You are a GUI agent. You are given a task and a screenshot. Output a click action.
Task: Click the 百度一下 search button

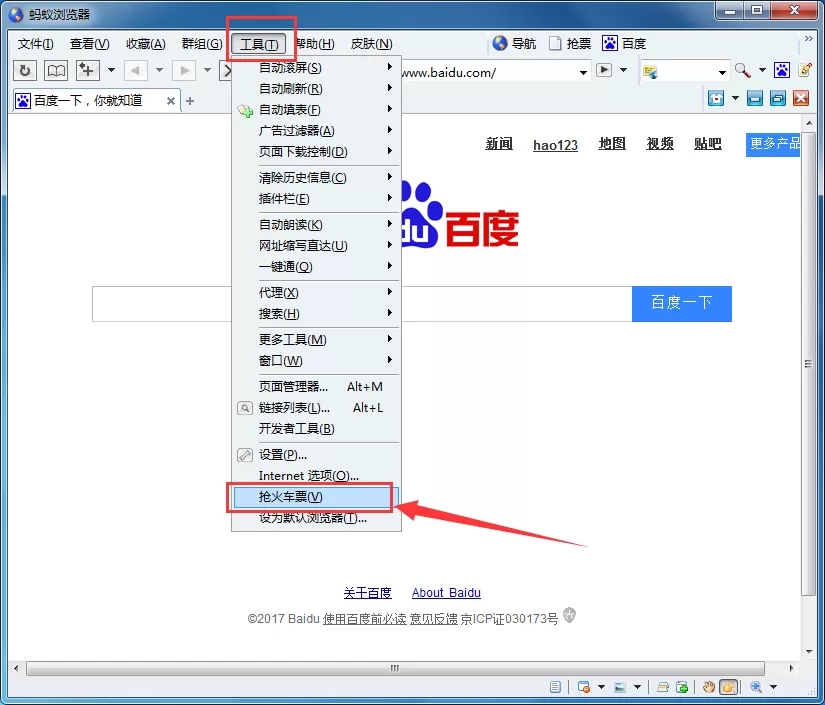[681, 304]
